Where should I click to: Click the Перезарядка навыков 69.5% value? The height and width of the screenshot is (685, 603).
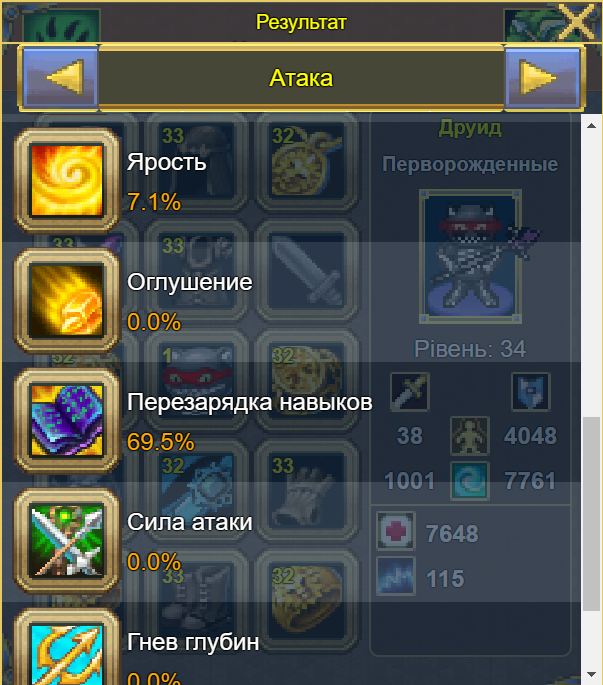[160, 442]
